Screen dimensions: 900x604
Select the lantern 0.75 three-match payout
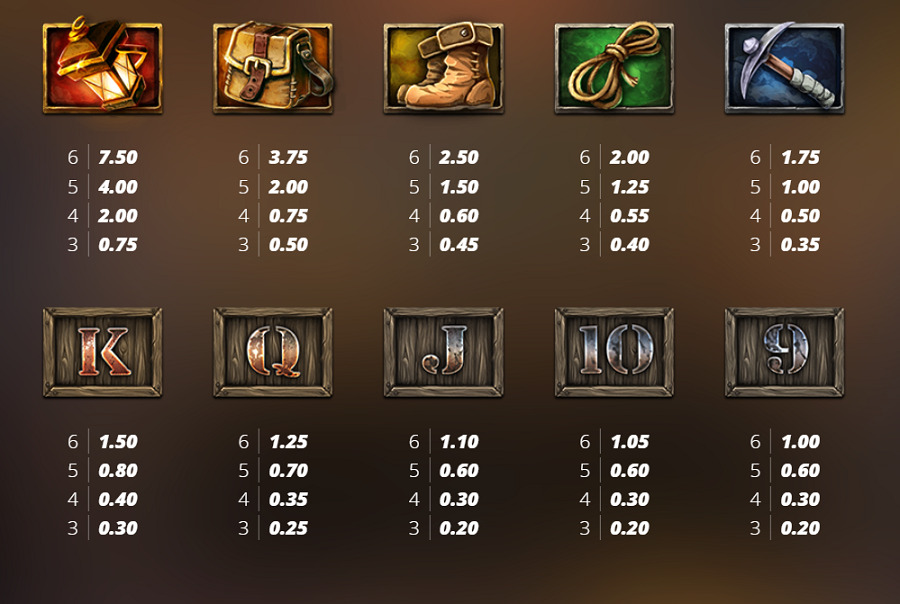[118, 245]
